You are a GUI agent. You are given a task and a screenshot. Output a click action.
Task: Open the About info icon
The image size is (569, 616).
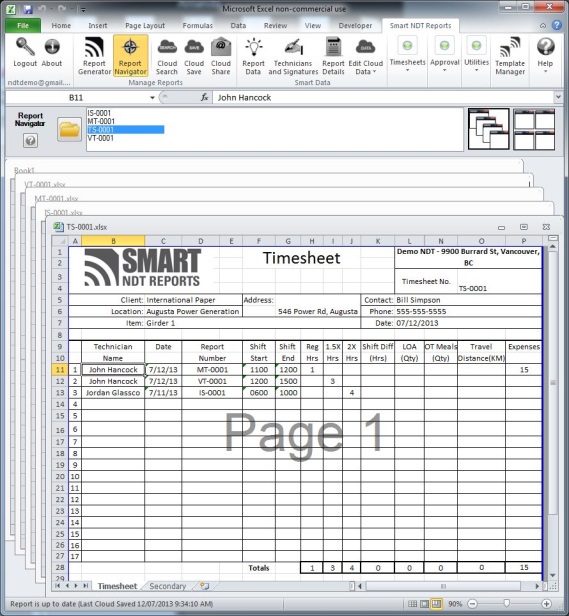(52, 48)
